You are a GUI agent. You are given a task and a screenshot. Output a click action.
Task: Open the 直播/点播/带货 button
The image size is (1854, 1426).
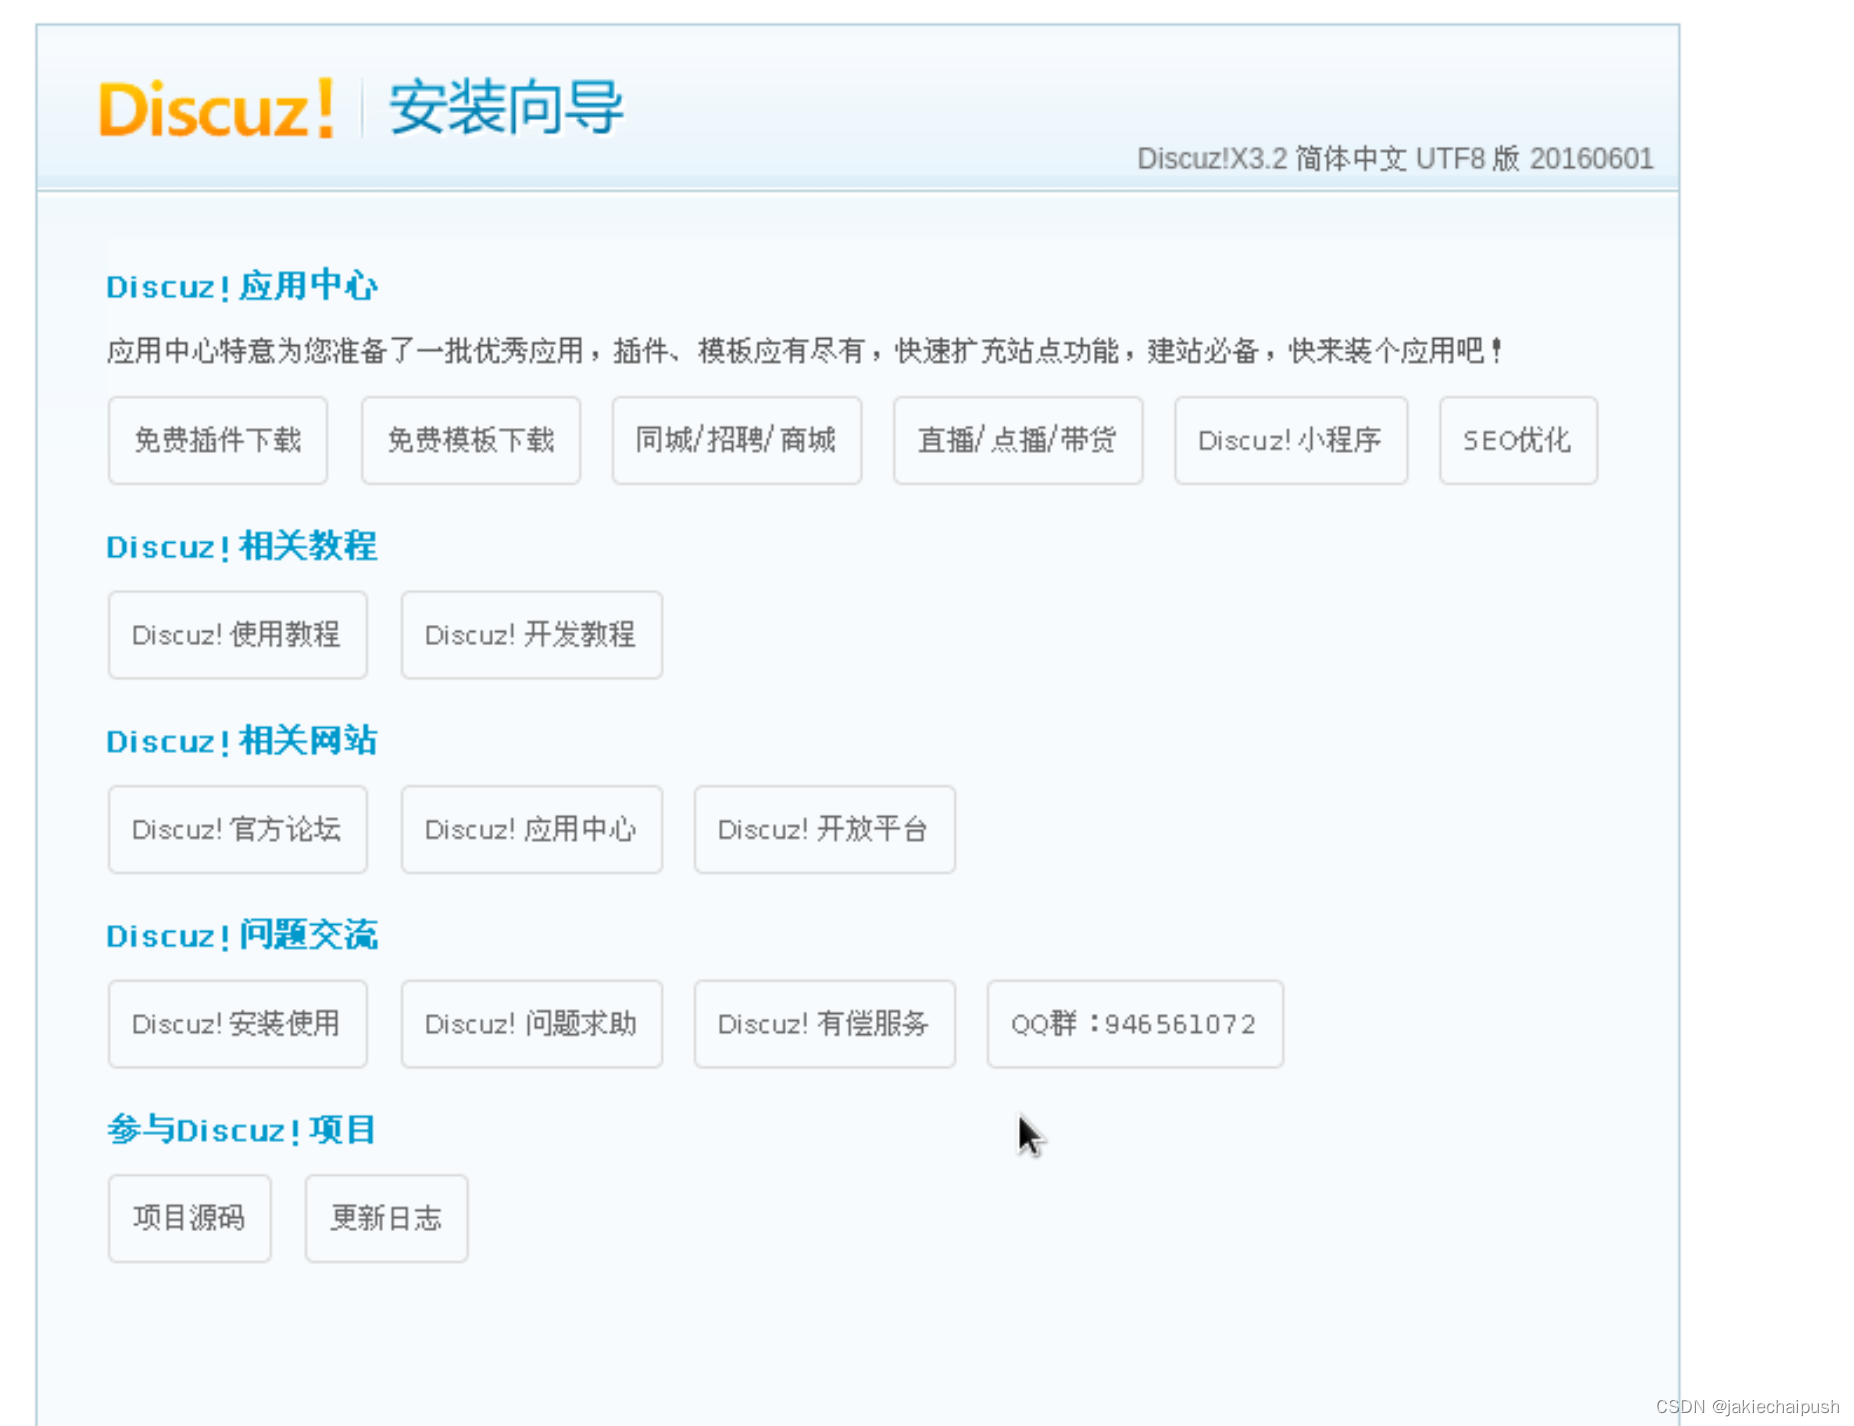[1018, 440]
